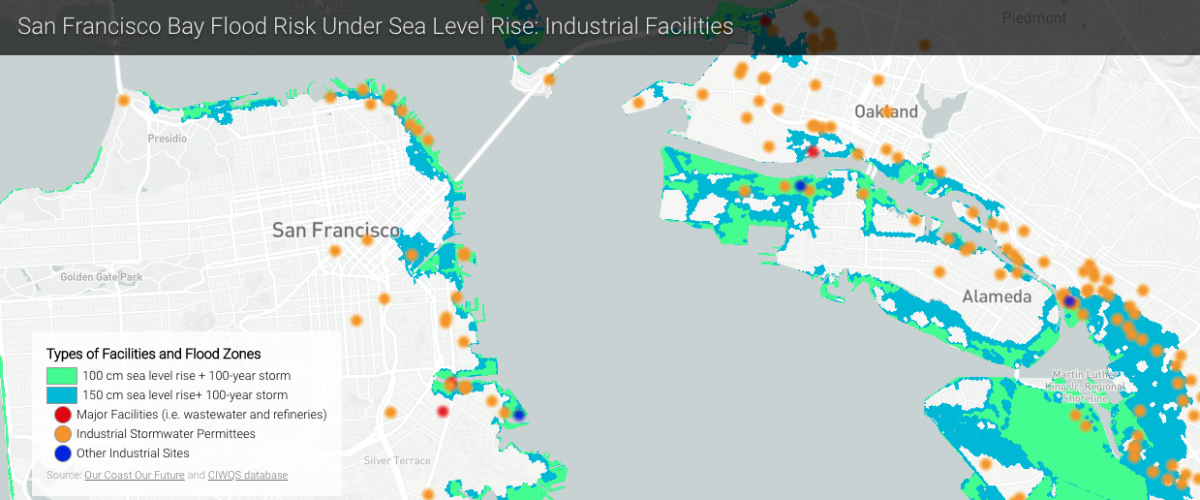Image resolution: width=1200 pixels, height=500 pixels.
Task: Click the orange permittee marker north of Presidio
Action: click(124, 100)
